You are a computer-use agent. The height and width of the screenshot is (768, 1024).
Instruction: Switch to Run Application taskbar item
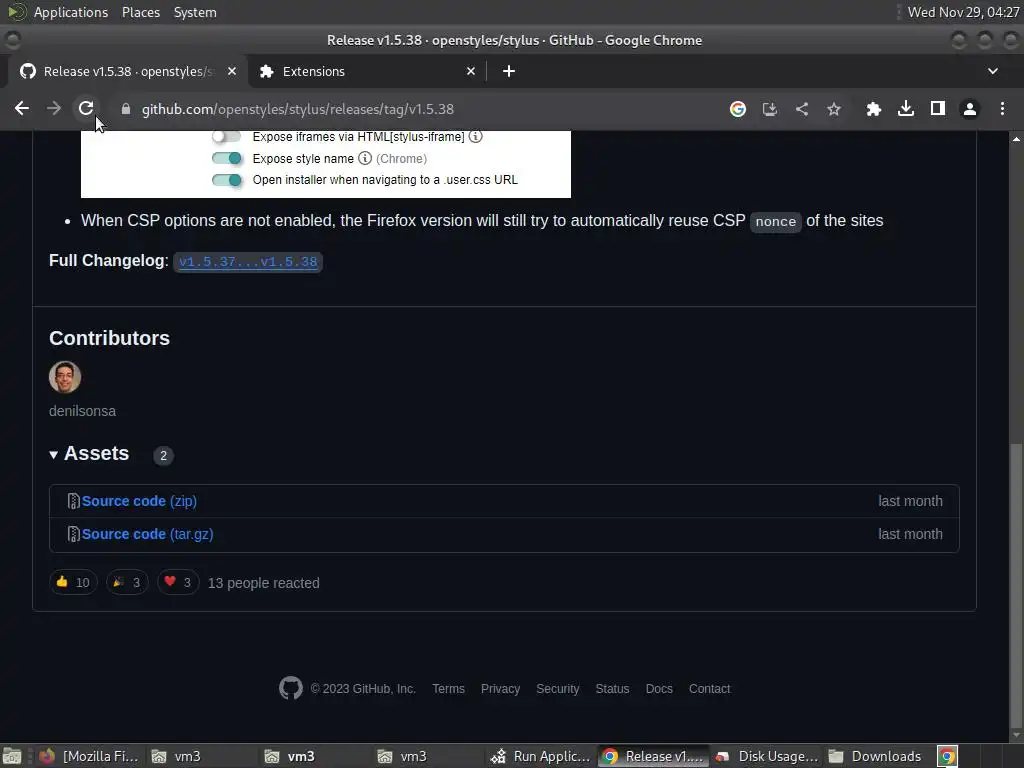540,756
